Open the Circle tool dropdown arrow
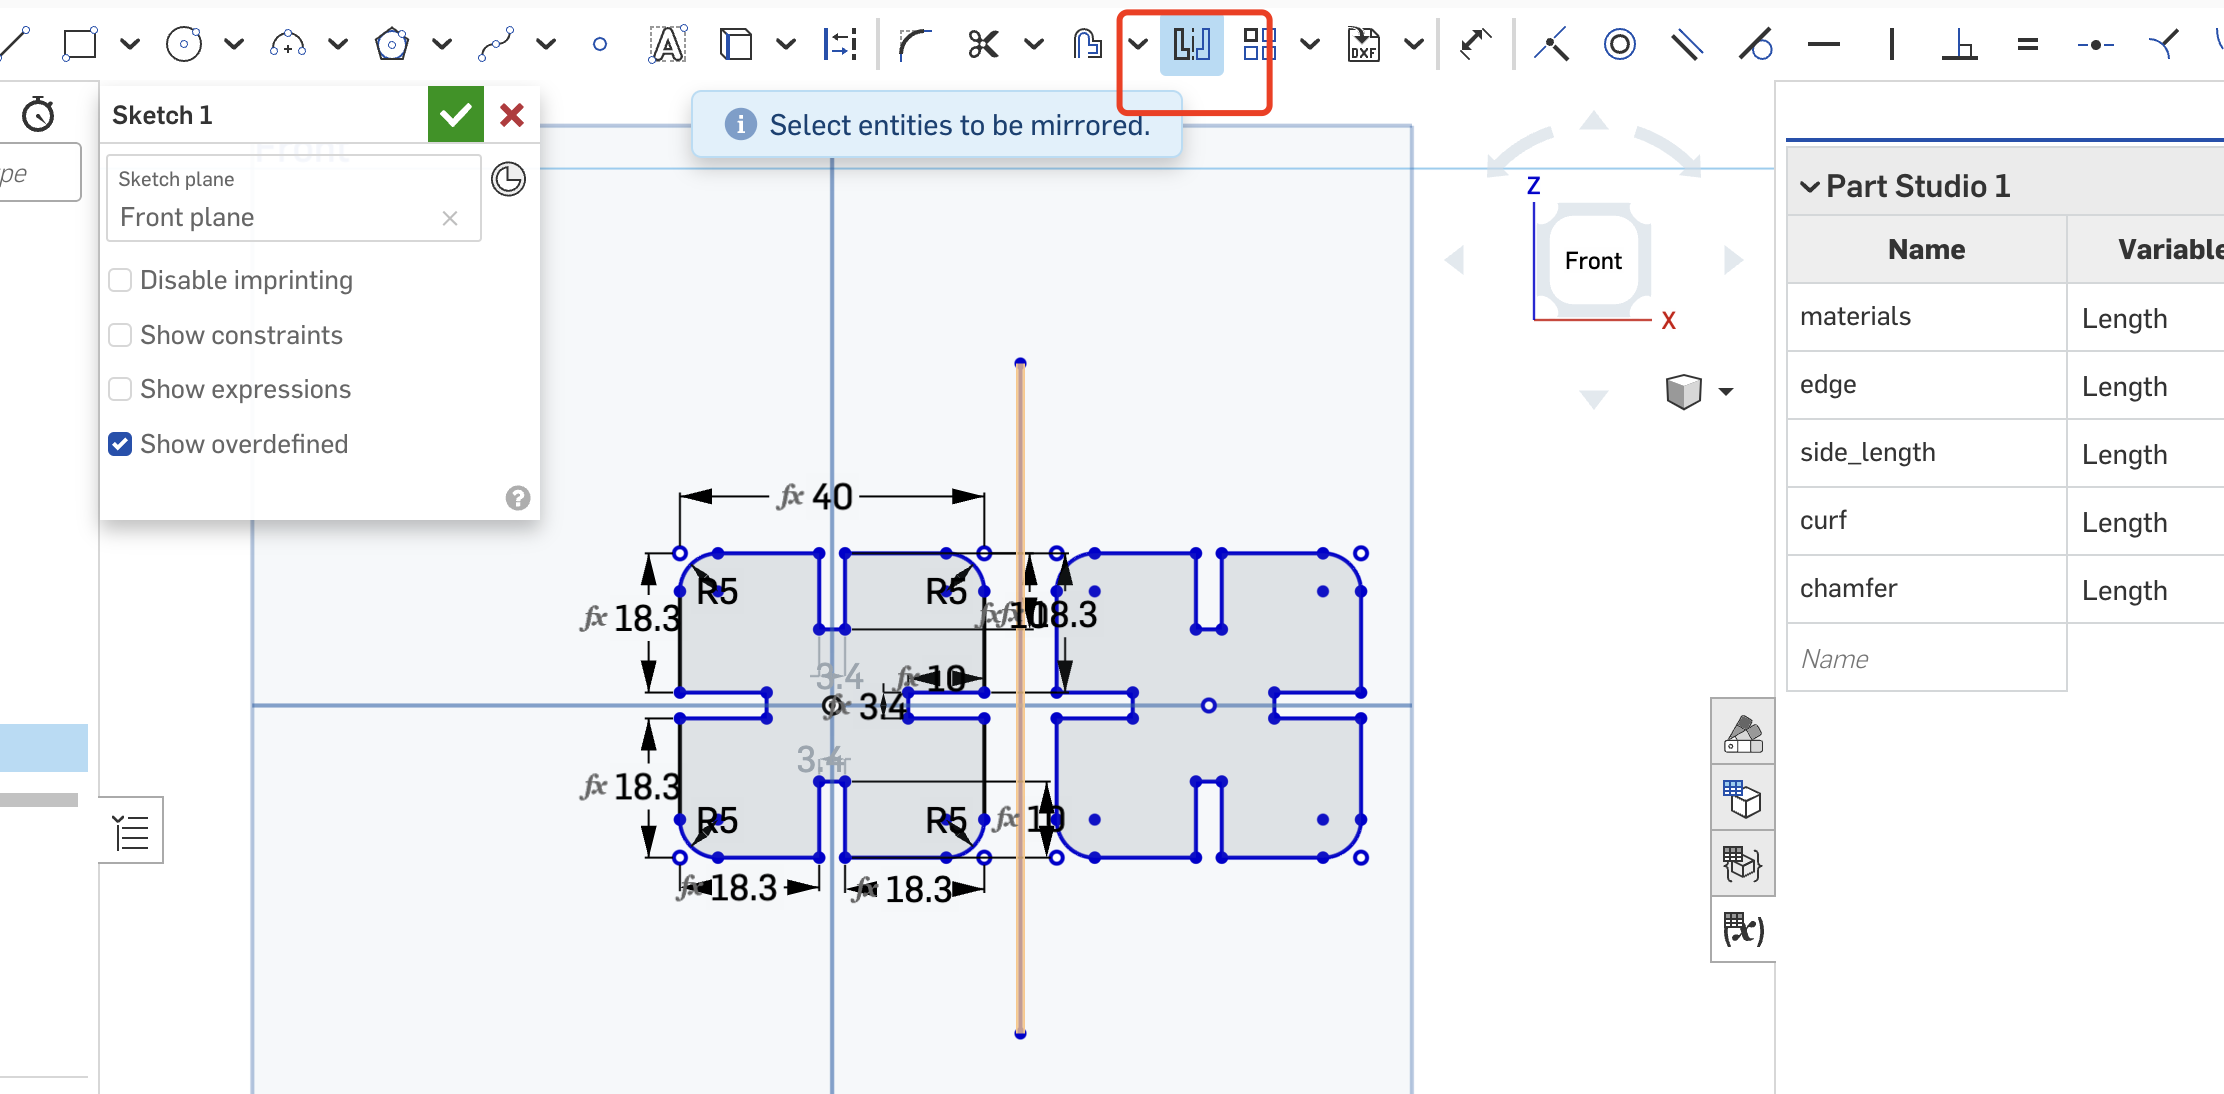The image size is (2224, 1094). click(234, 44)
